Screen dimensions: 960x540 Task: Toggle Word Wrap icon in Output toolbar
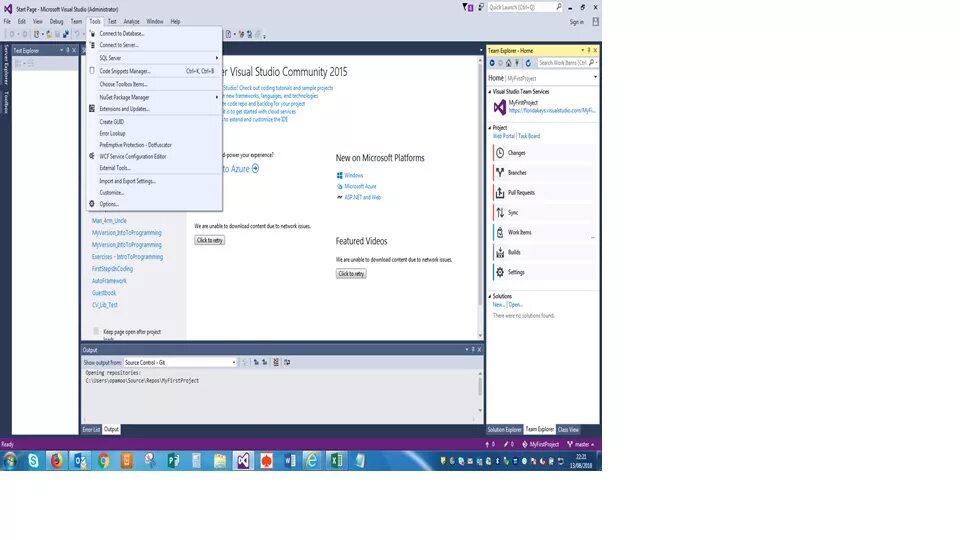coord(287,362)
